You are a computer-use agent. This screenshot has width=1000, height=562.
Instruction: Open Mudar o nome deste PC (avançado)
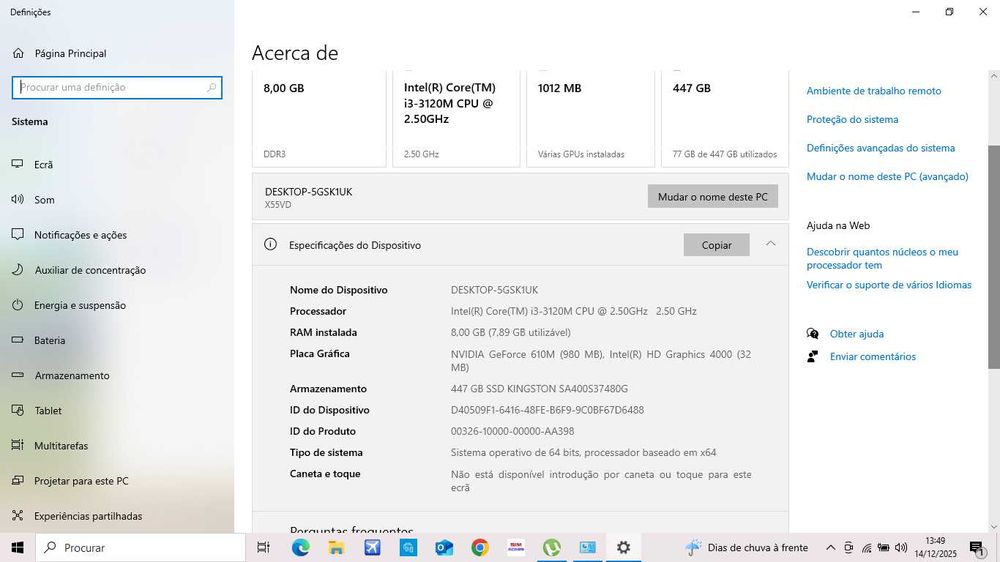coord(887,177)
